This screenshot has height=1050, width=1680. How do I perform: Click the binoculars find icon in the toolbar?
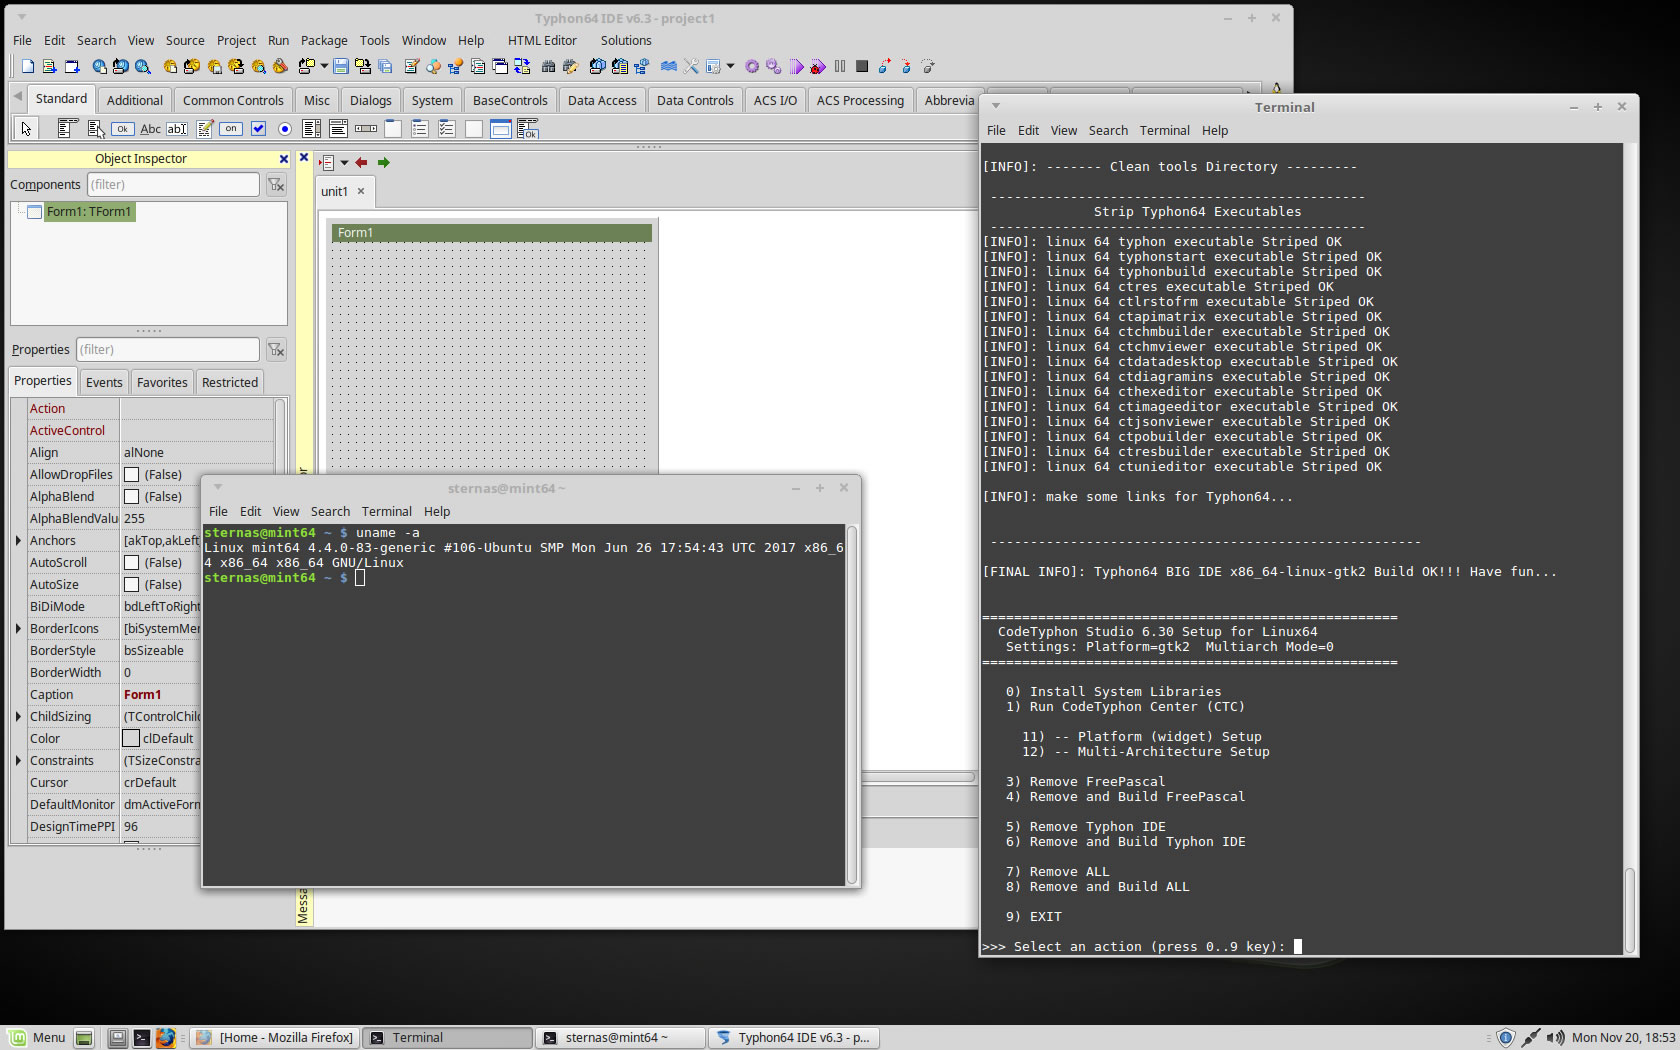click(548, 67)
